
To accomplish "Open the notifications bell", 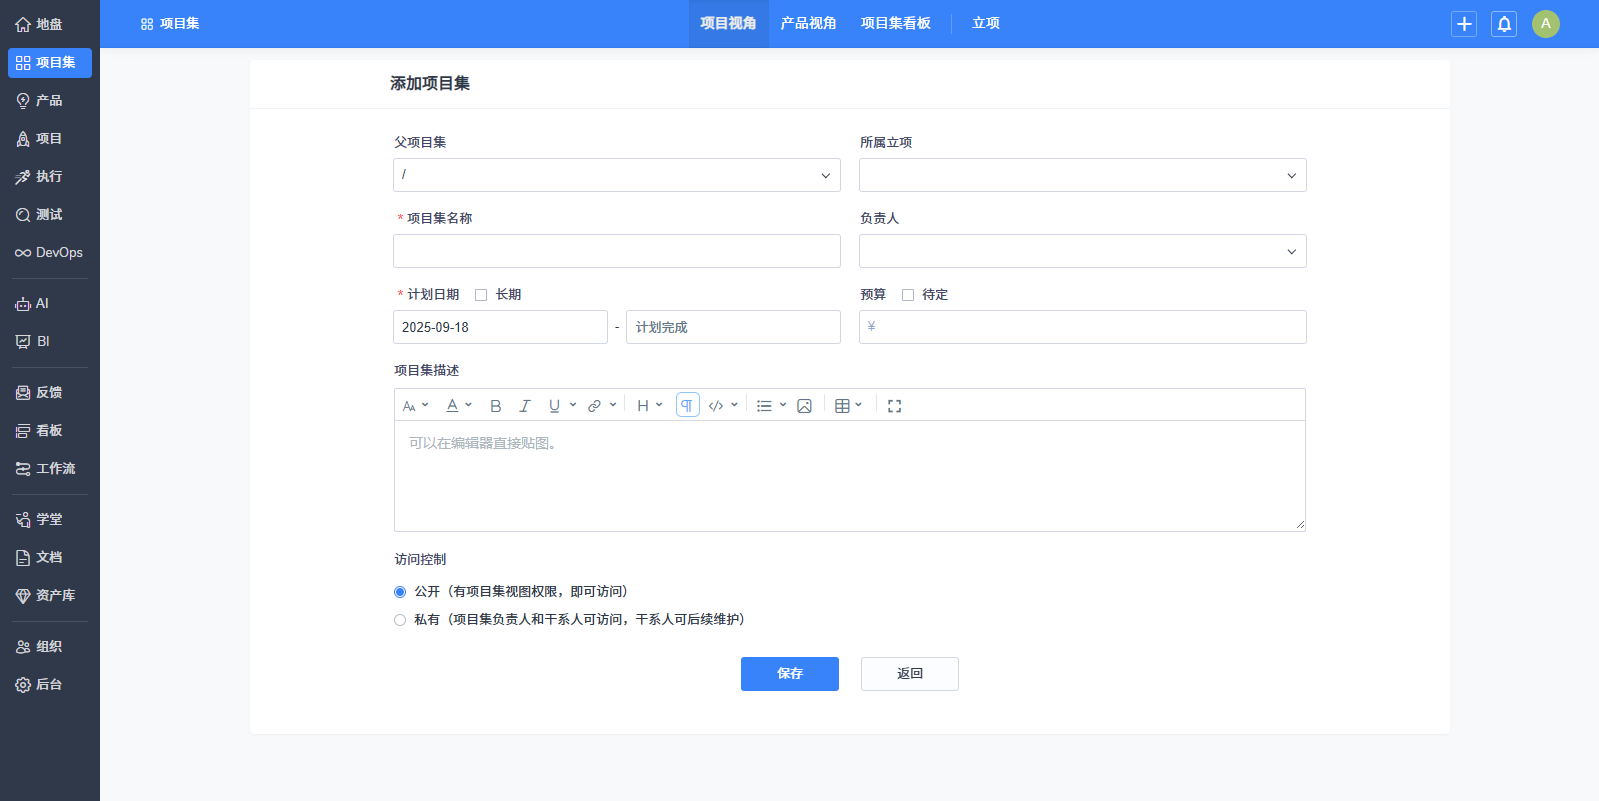I will click(1503, 24).
